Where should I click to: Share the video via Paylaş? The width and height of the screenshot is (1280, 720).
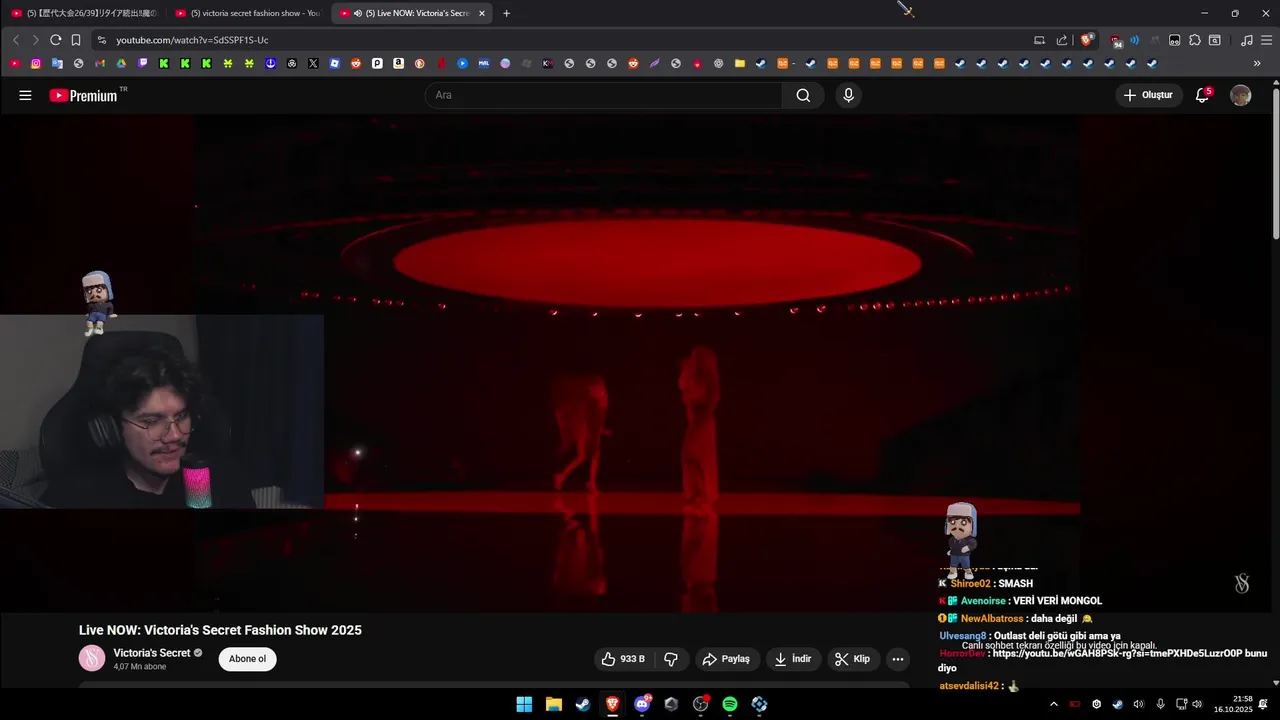726,659
